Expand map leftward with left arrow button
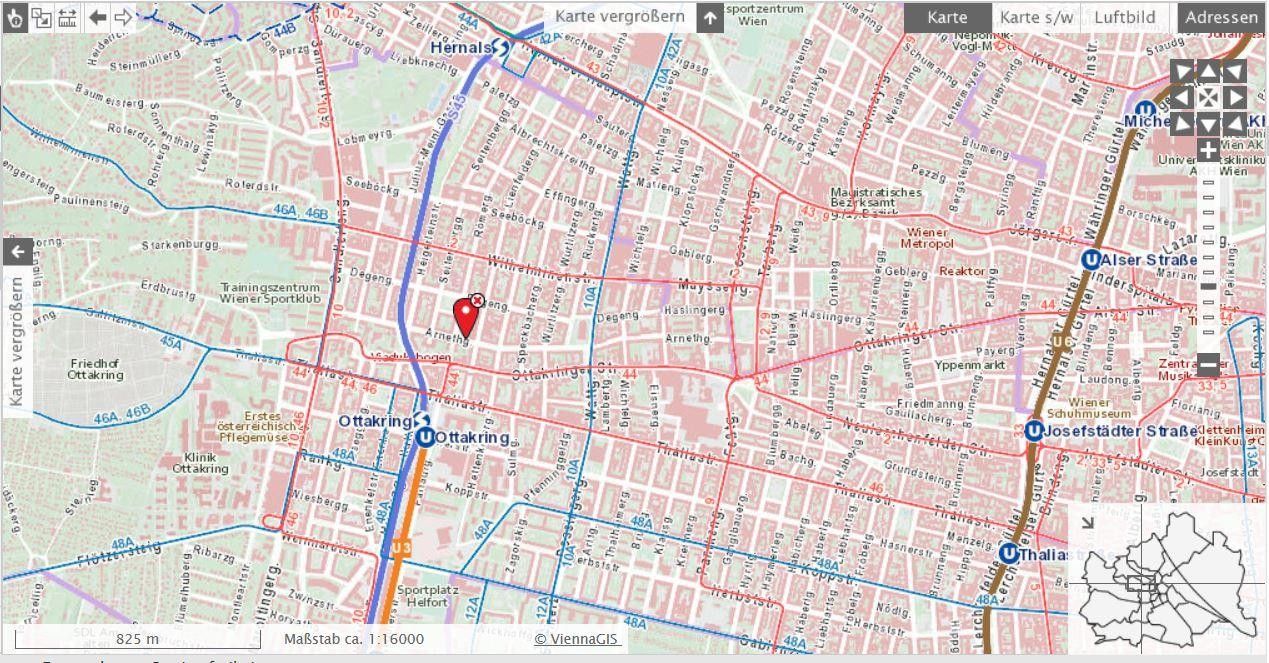 click(17, 252)
